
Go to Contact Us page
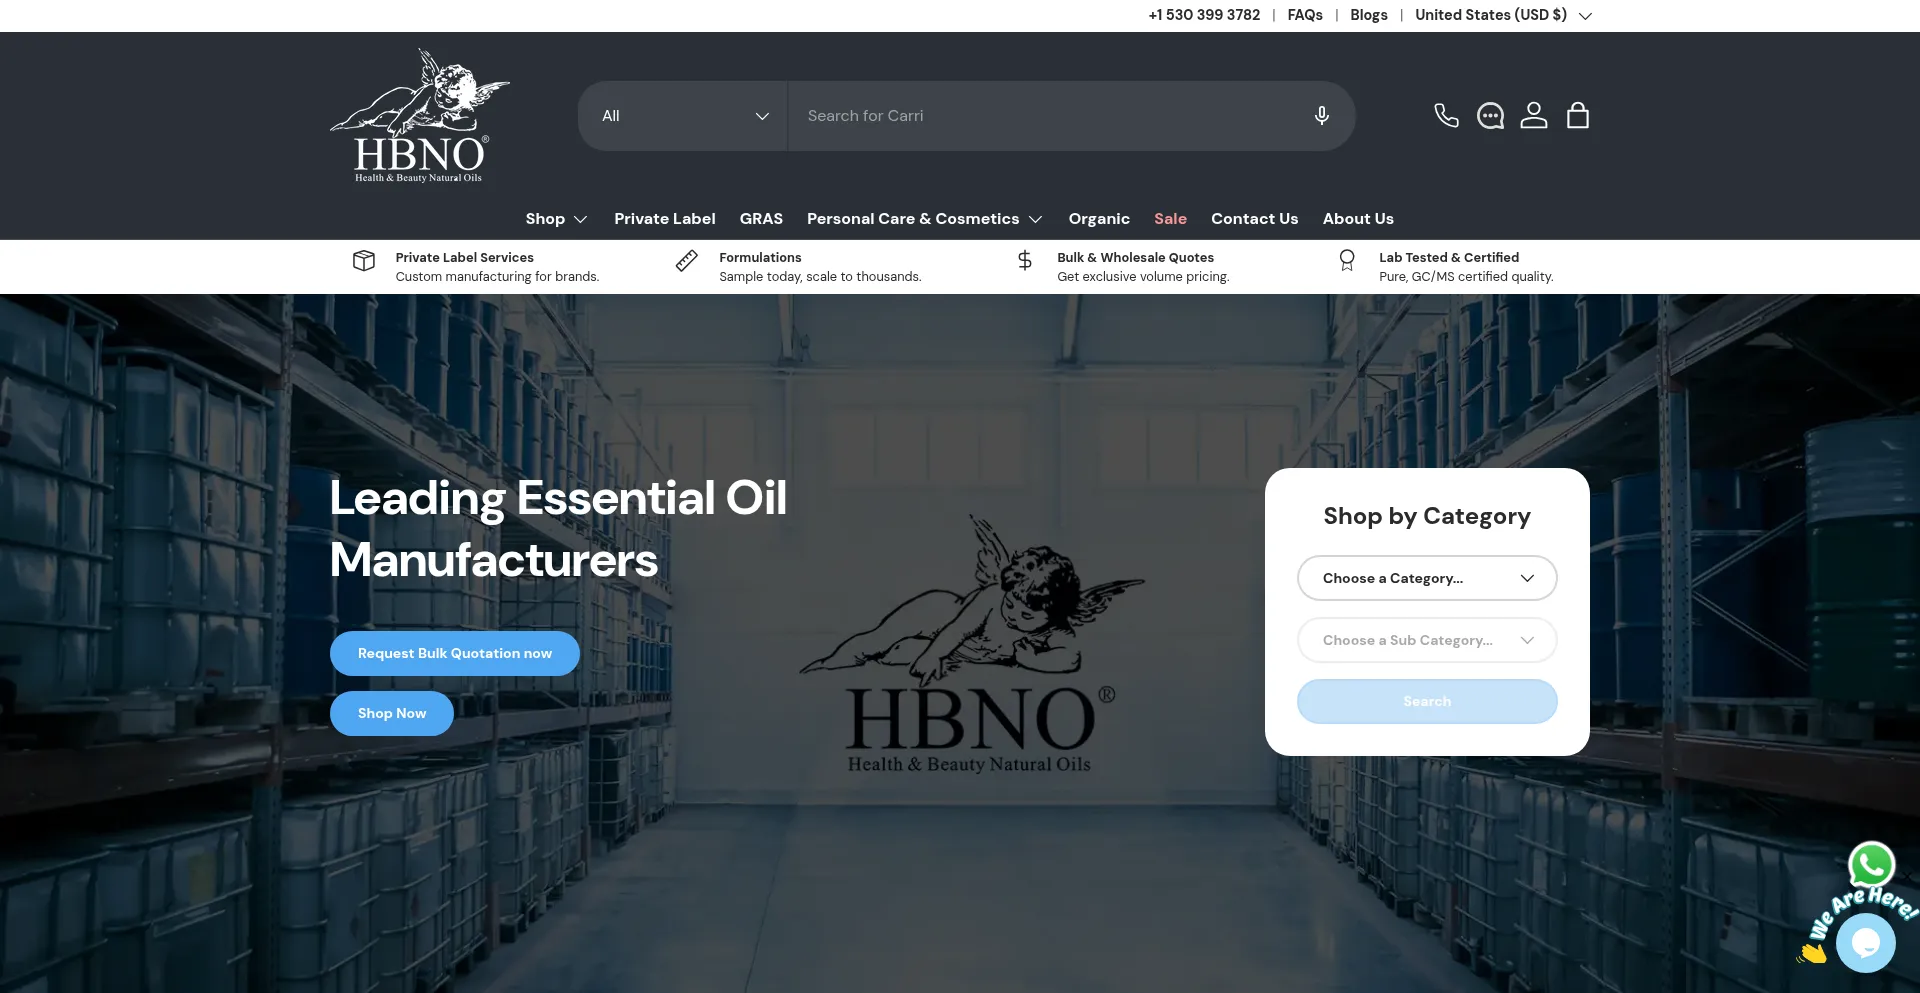(x=1254, y=219)
